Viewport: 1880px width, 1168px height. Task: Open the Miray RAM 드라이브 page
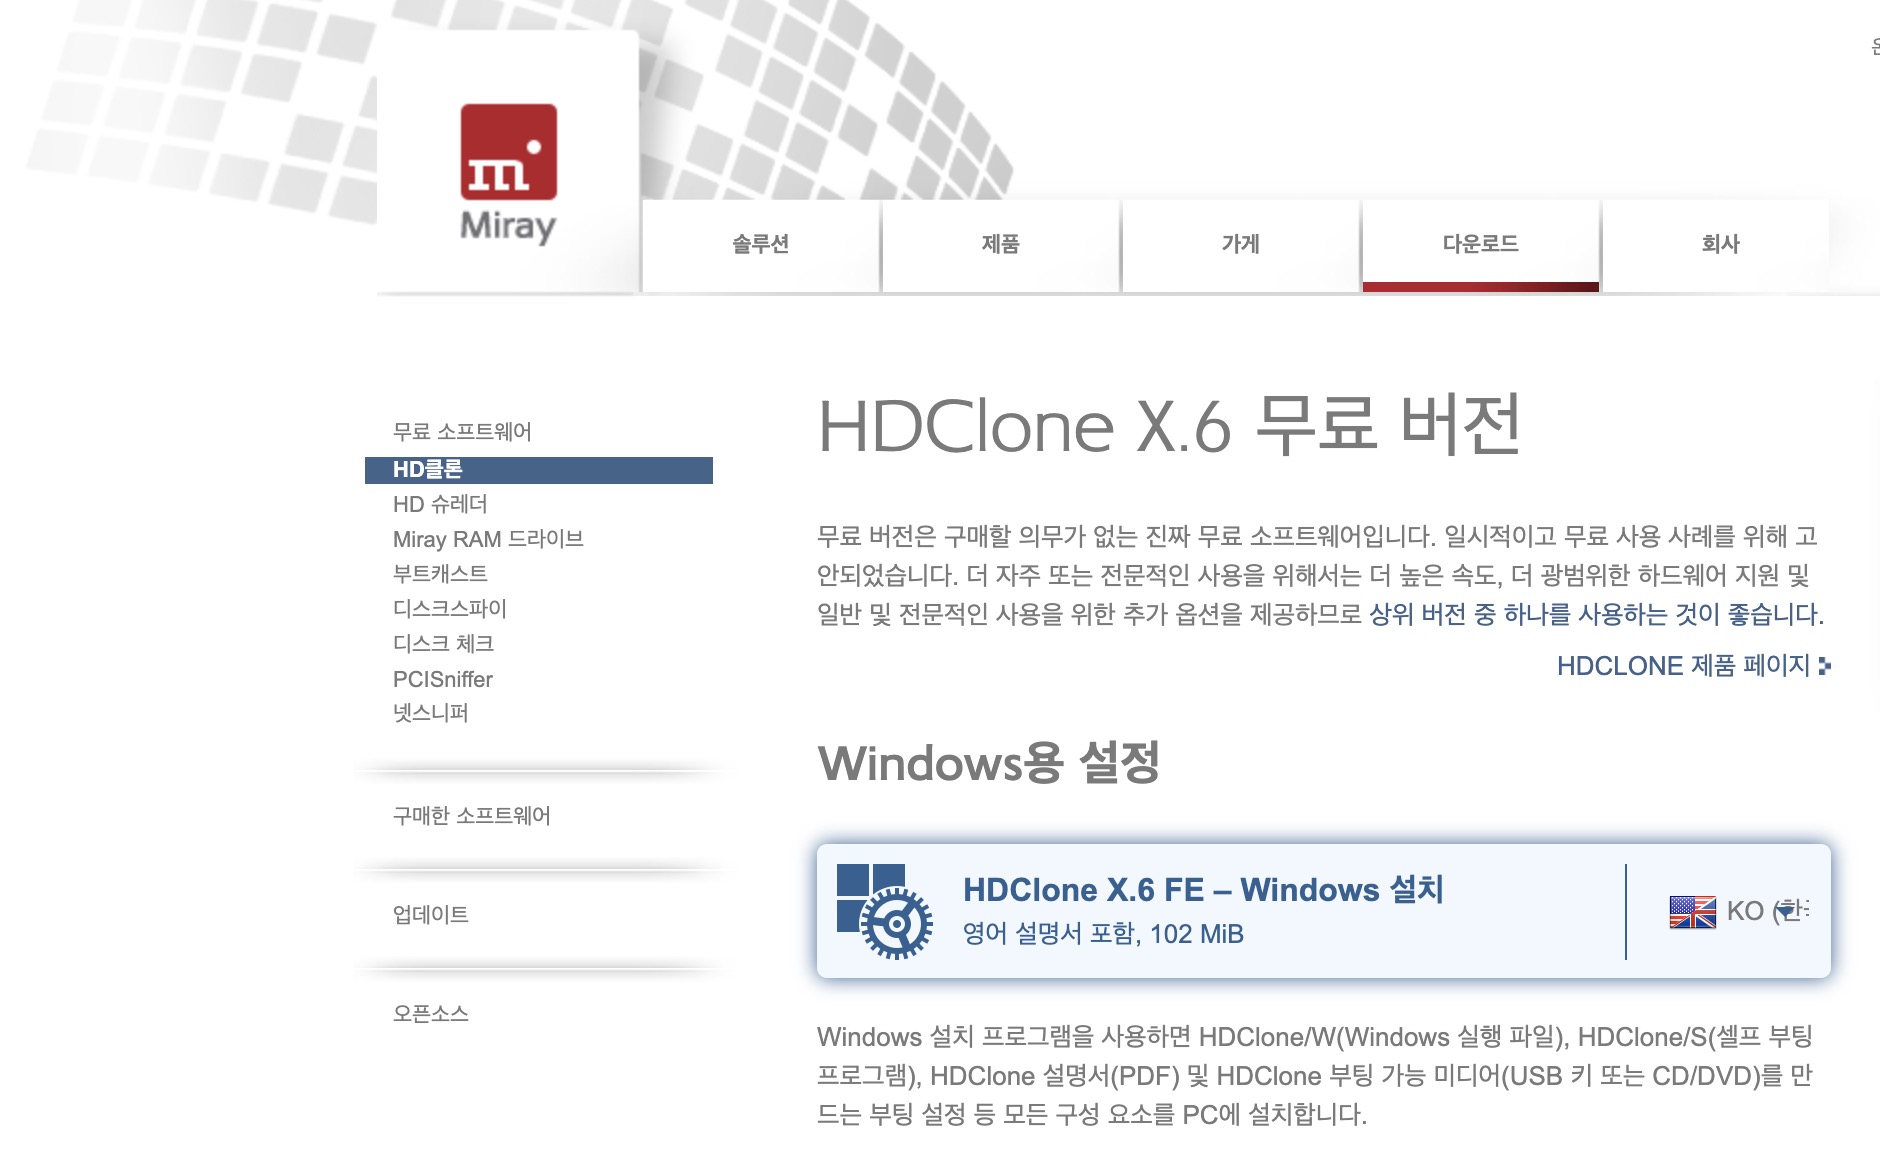pos(490,538)
